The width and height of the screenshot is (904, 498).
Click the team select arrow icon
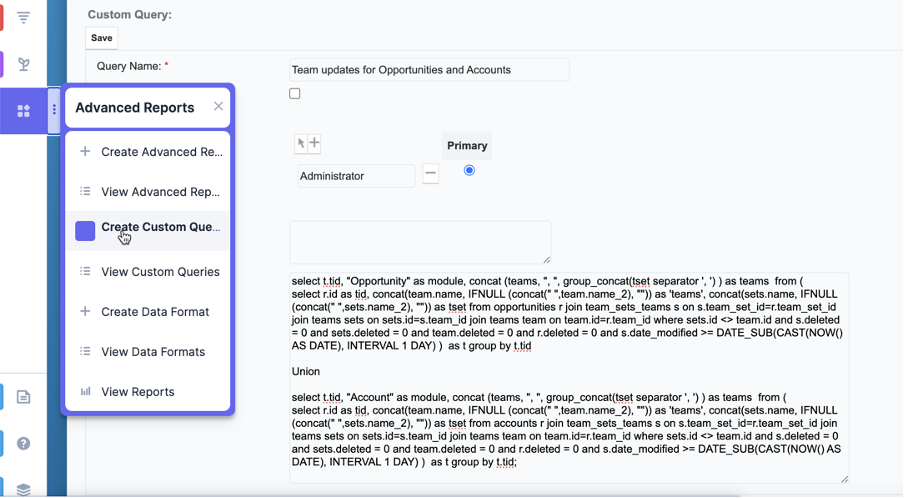point(301,144)
